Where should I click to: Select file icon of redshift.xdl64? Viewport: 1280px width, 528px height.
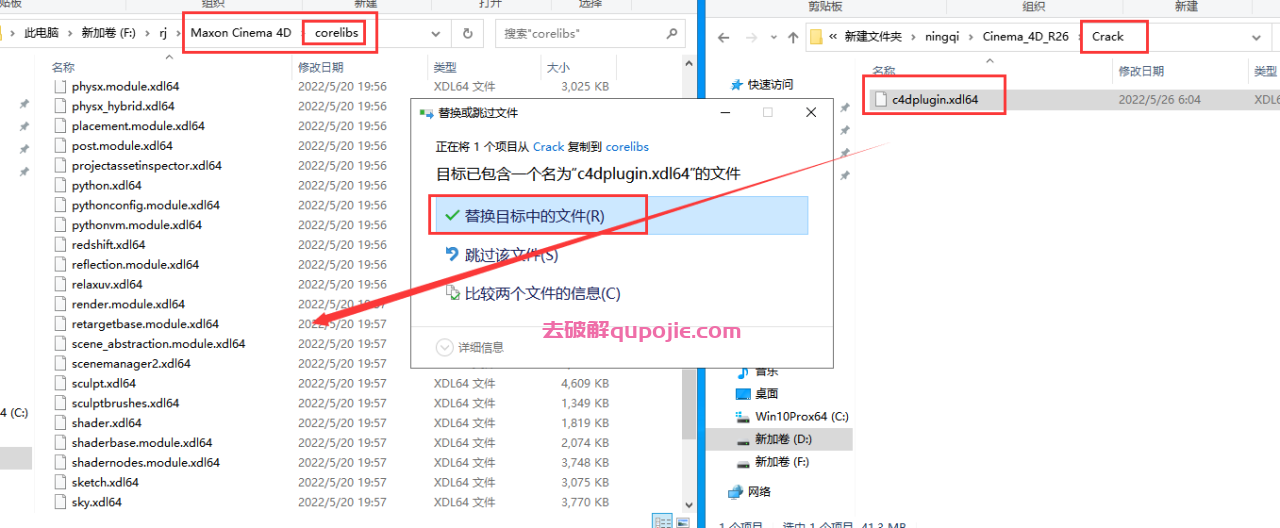[60, 245]
